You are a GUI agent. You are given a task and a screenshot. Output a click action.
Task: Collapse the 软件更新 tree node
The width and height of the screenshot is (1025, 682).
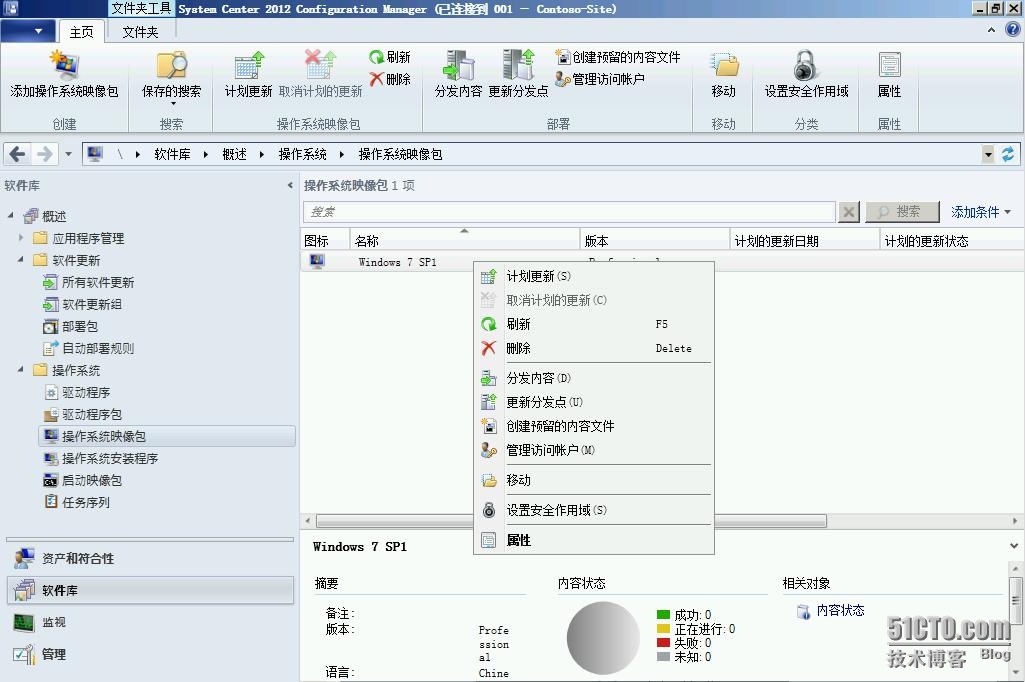(21, 260)
